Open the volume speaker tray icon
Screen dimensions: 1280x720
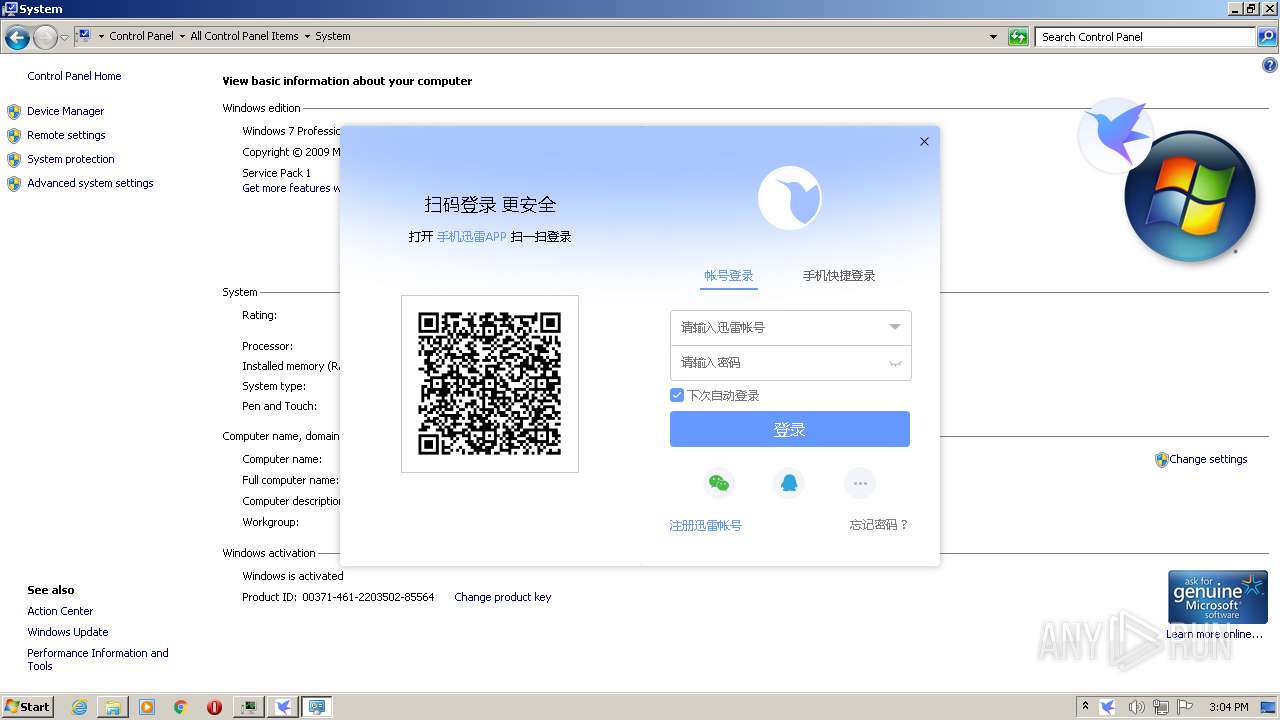[1136, 707]
